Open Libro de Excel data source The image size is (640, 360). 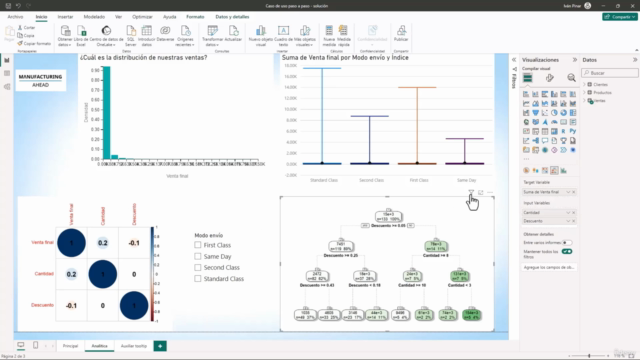coord(81,35)
